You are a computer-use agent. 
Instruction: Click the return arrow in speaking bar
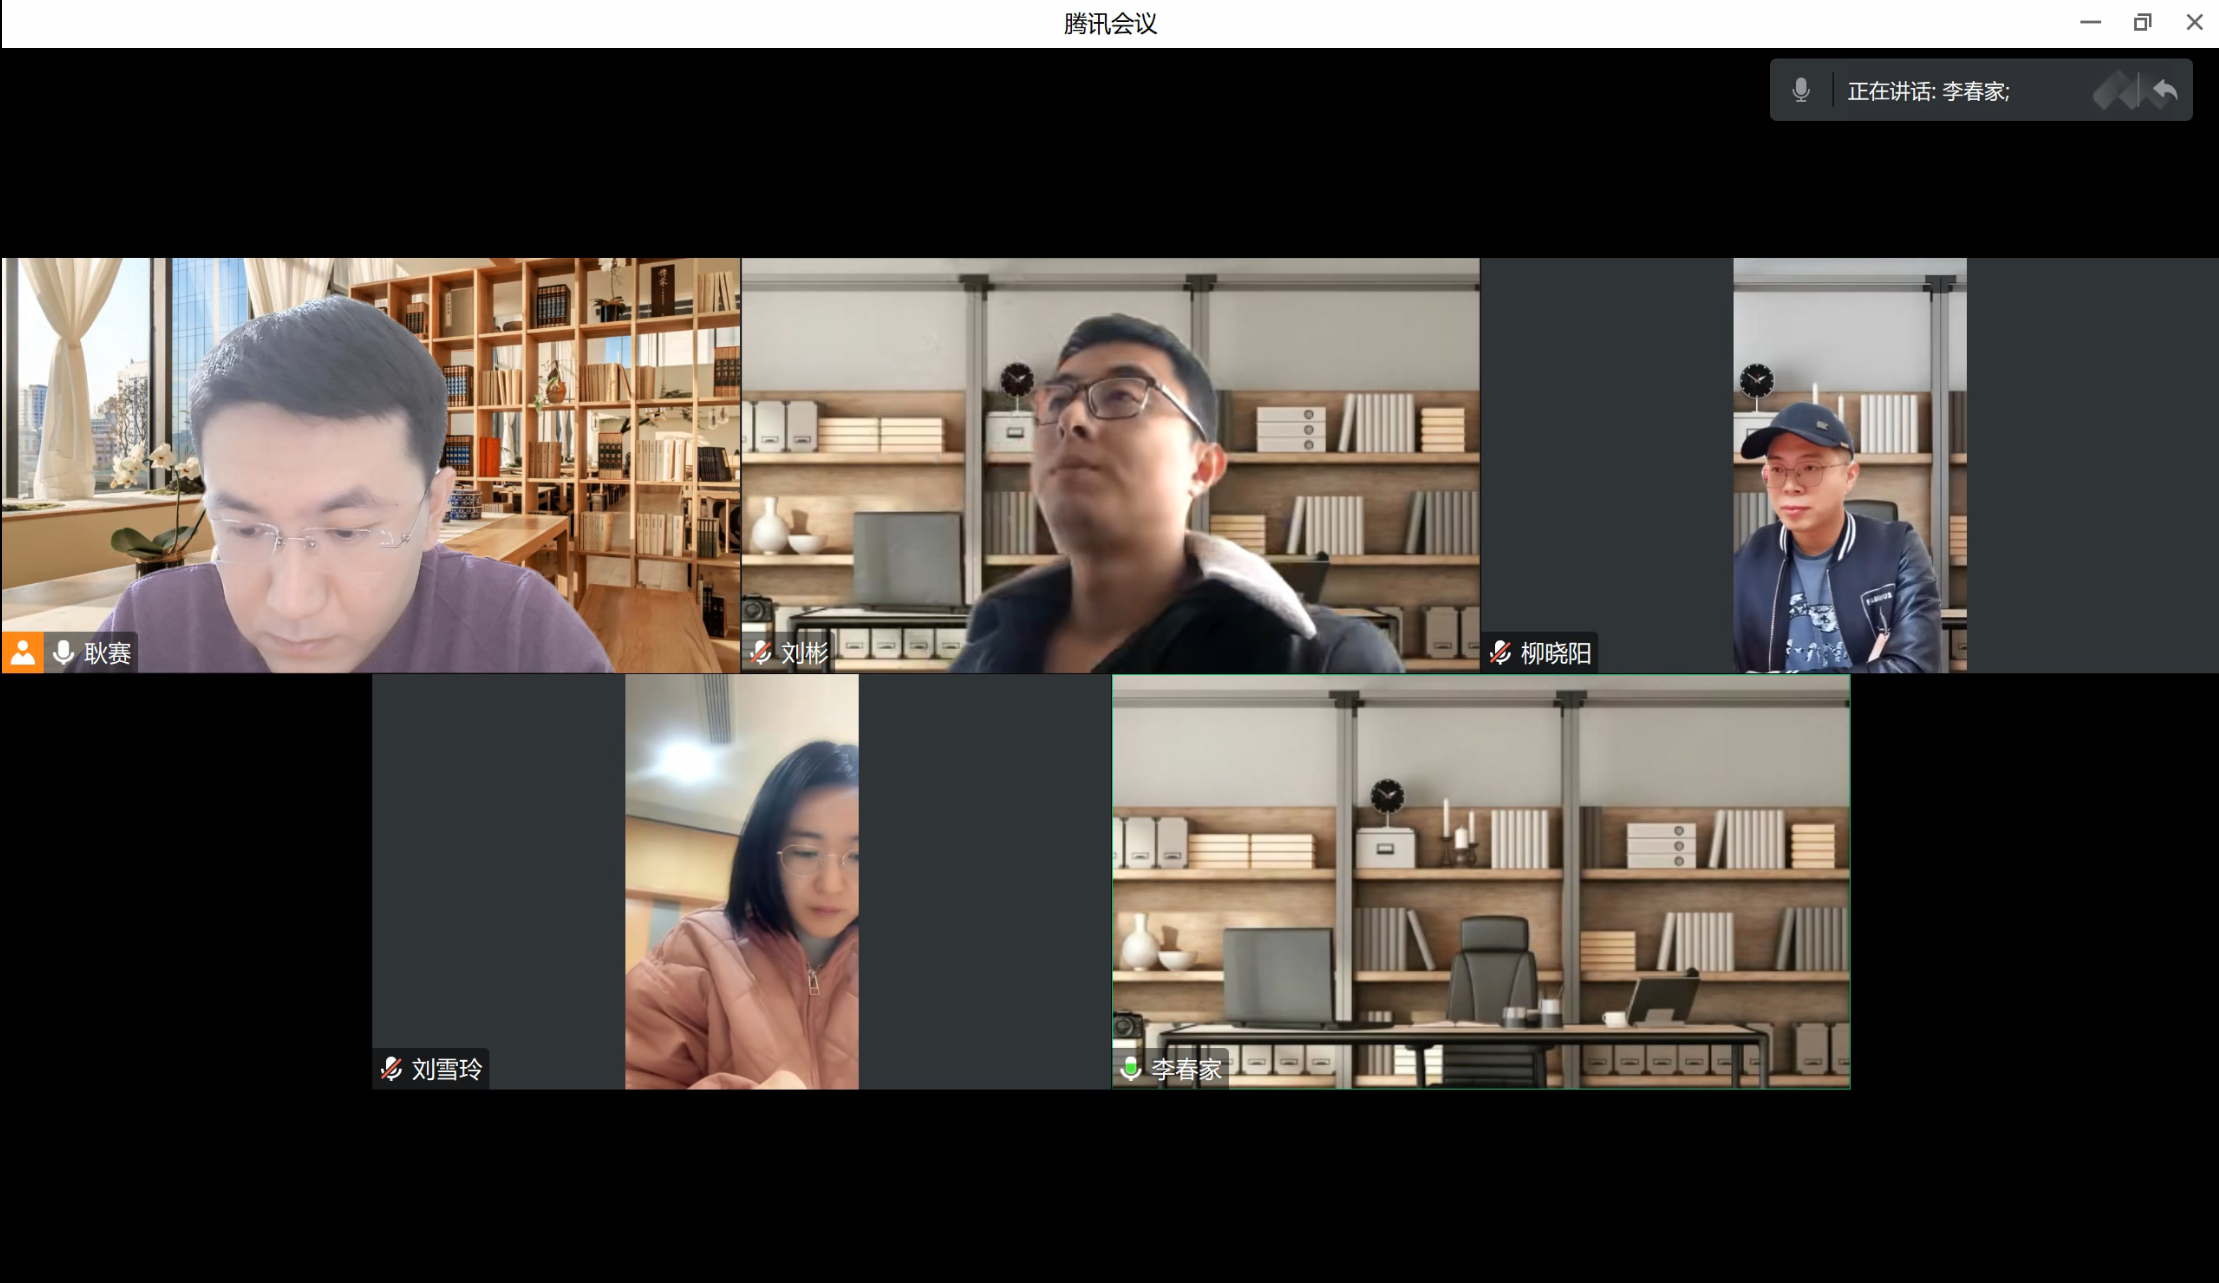tap(2165, 91)
